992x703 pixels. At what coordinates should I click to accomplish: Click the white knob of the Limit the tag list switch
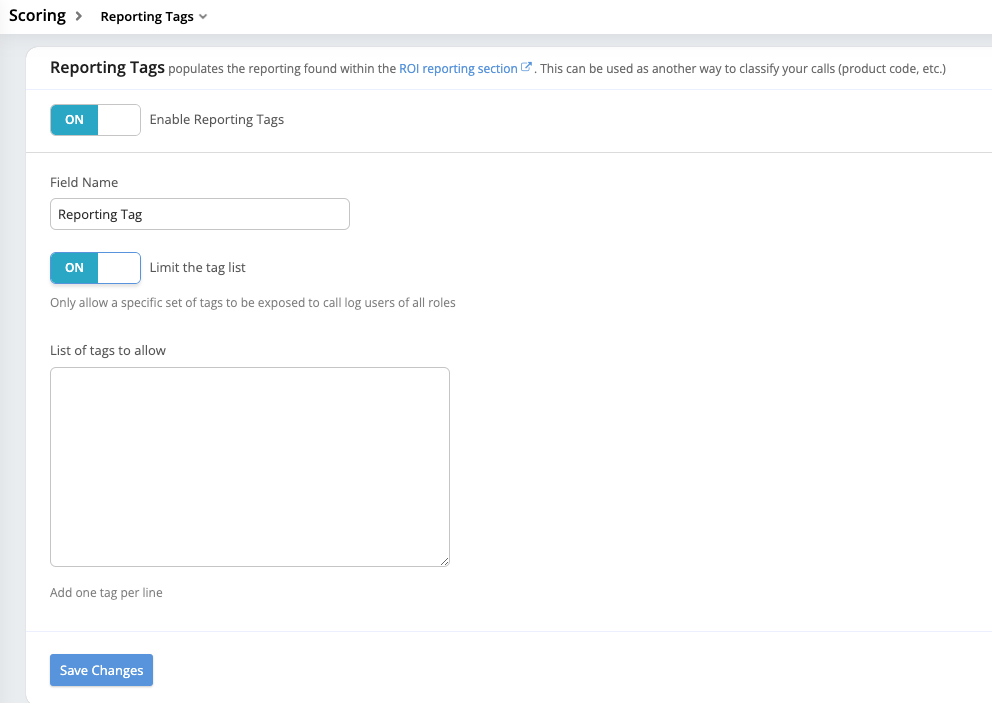click(119, 268)
